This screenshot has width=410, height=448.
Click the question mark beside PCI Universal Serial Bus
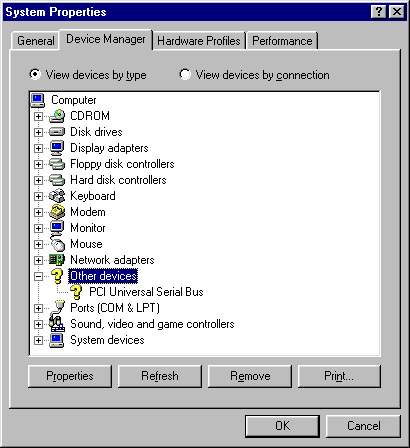click(x=77, y=292)
